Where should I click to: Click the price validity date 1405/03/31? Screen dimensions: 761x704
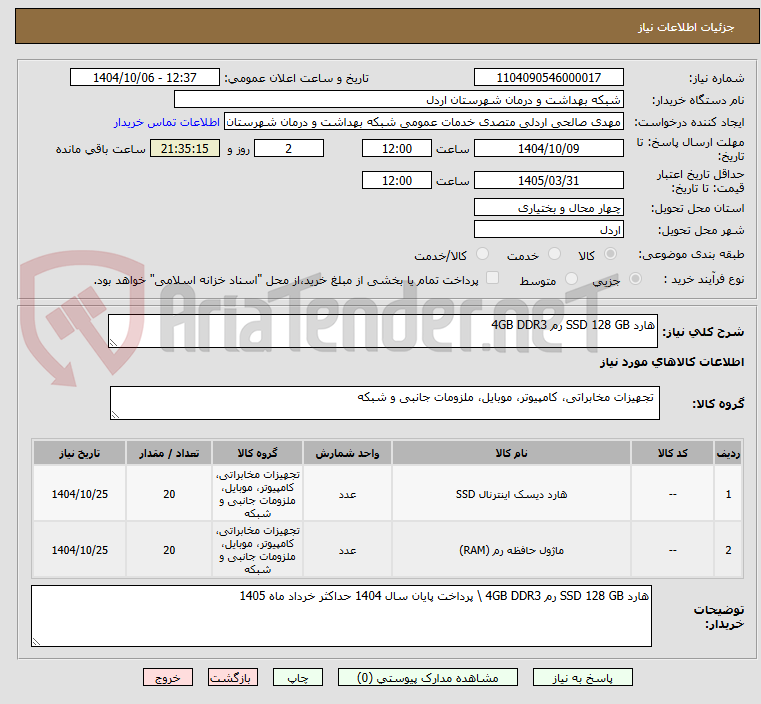[x=548, y=180]
